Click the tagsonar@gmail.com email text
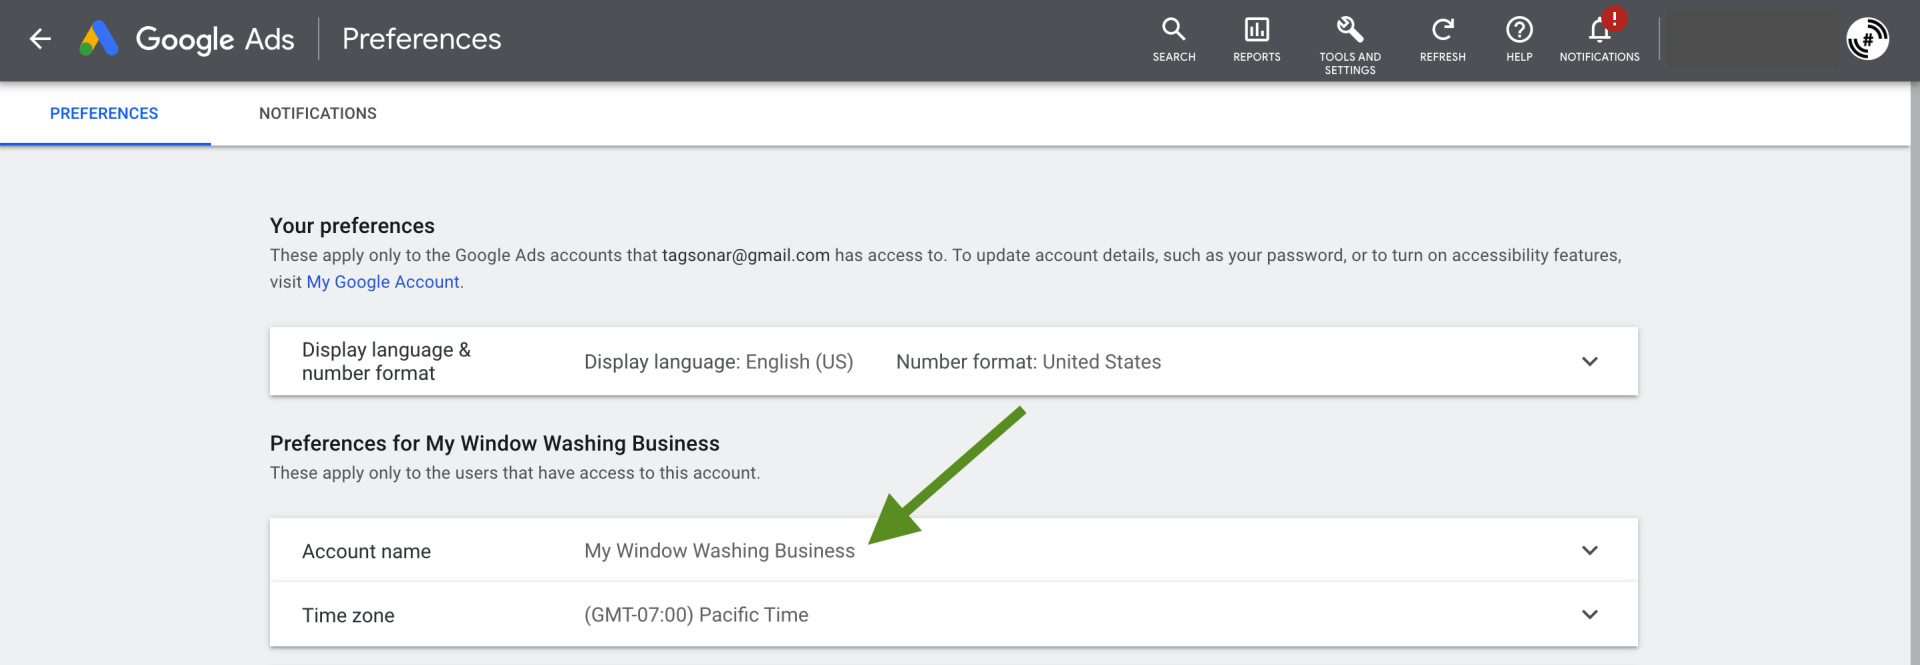This screenshot has height=665, width=1920. [x=746, y=255]
